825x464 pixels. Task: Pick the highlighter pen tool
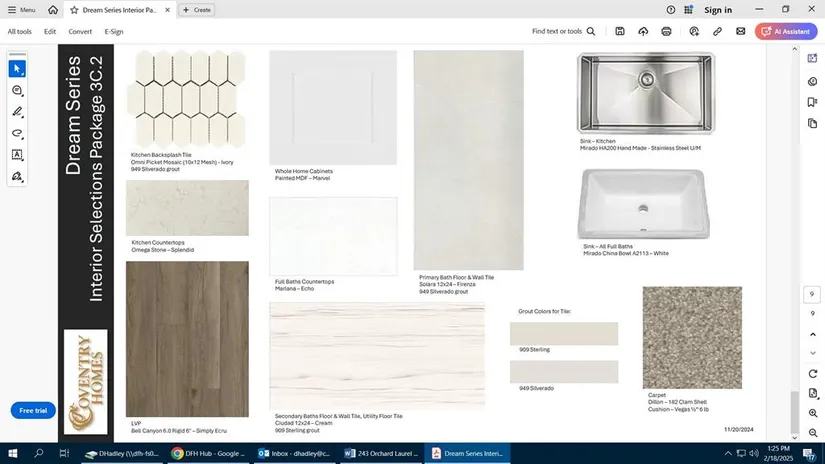pyautogui.click(x=17, y=112)
